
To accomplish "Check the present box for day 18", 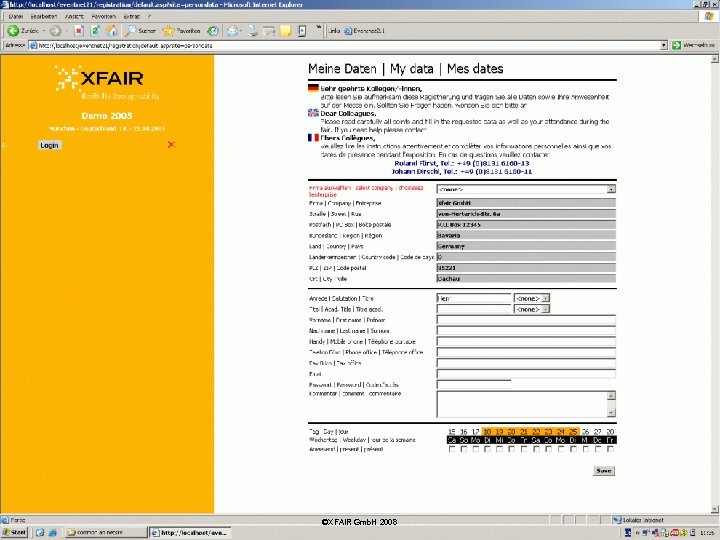I will (488, 450).
